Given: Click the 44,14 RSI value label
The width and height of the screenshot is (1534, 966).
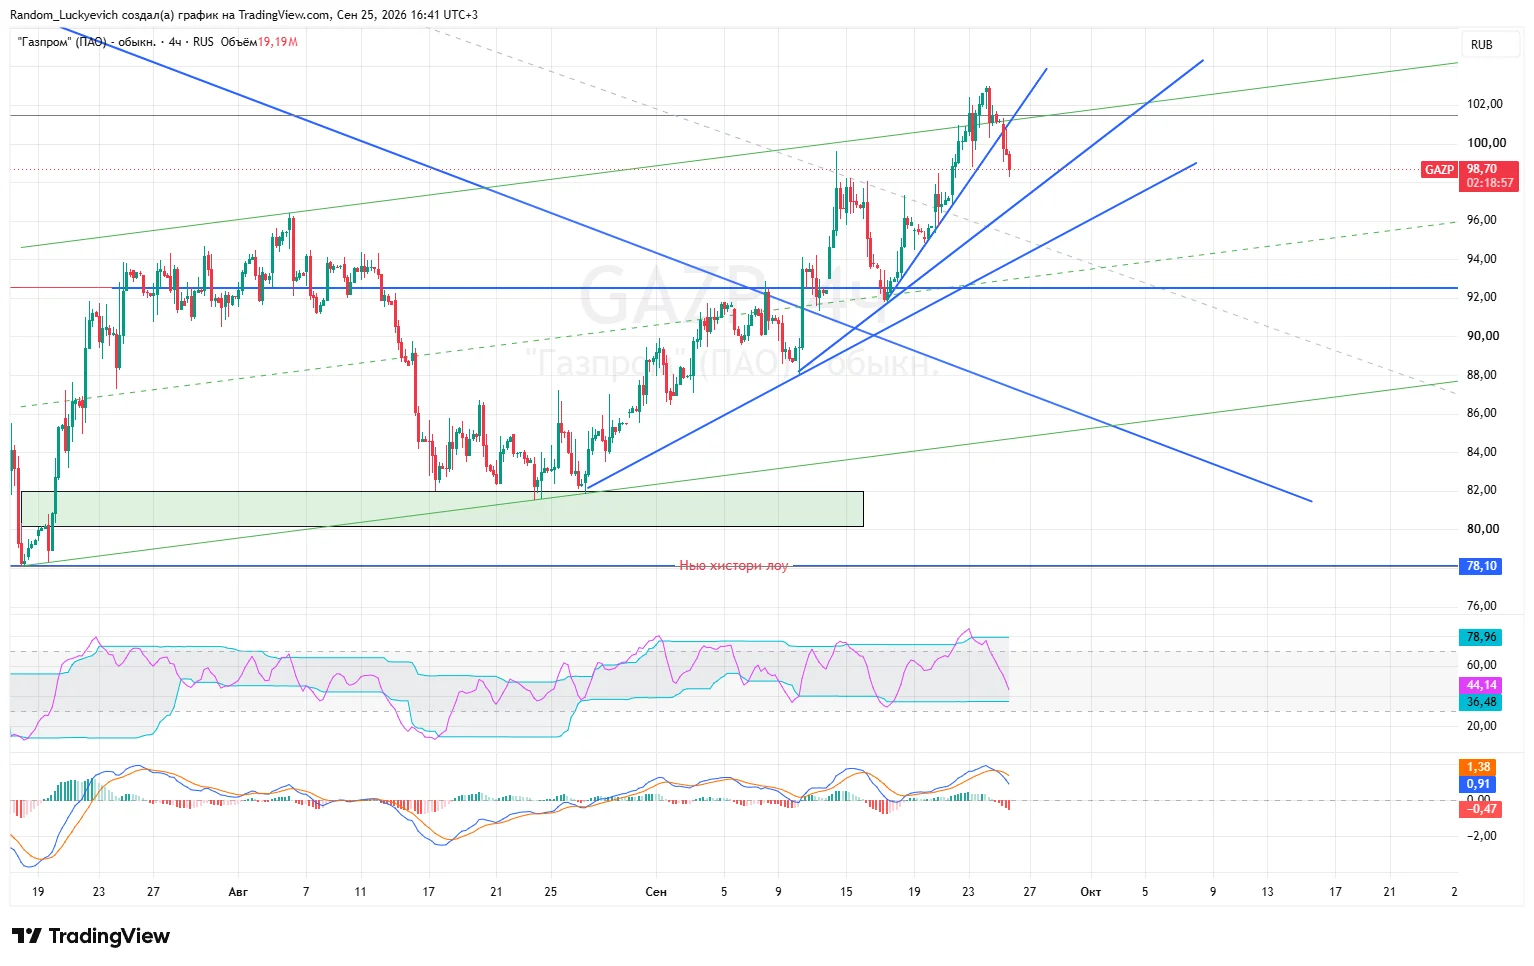Looking at the screenshot, I should click(x=1481, y=685).
